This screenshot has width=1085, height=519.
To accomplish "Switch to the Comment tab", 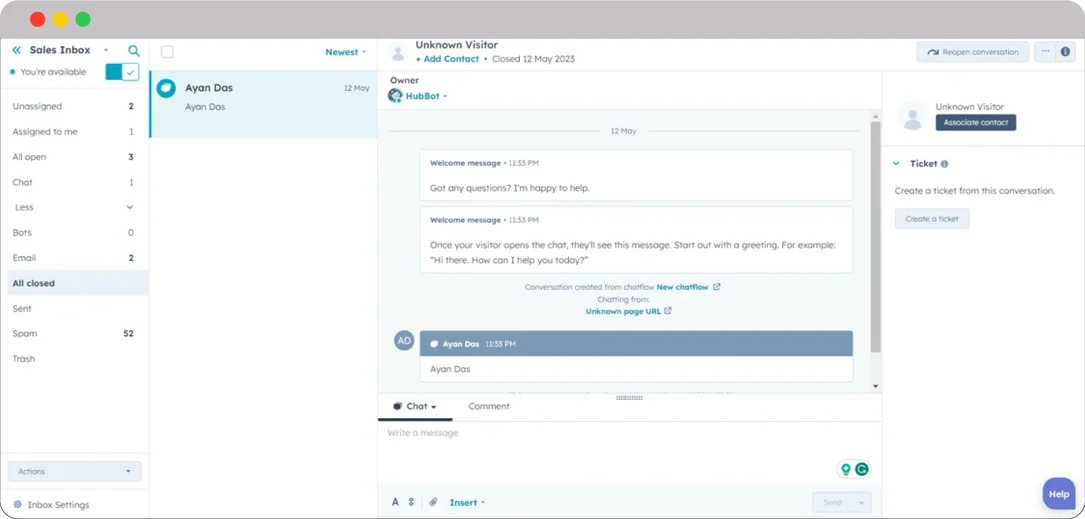I will click(489, 406).
